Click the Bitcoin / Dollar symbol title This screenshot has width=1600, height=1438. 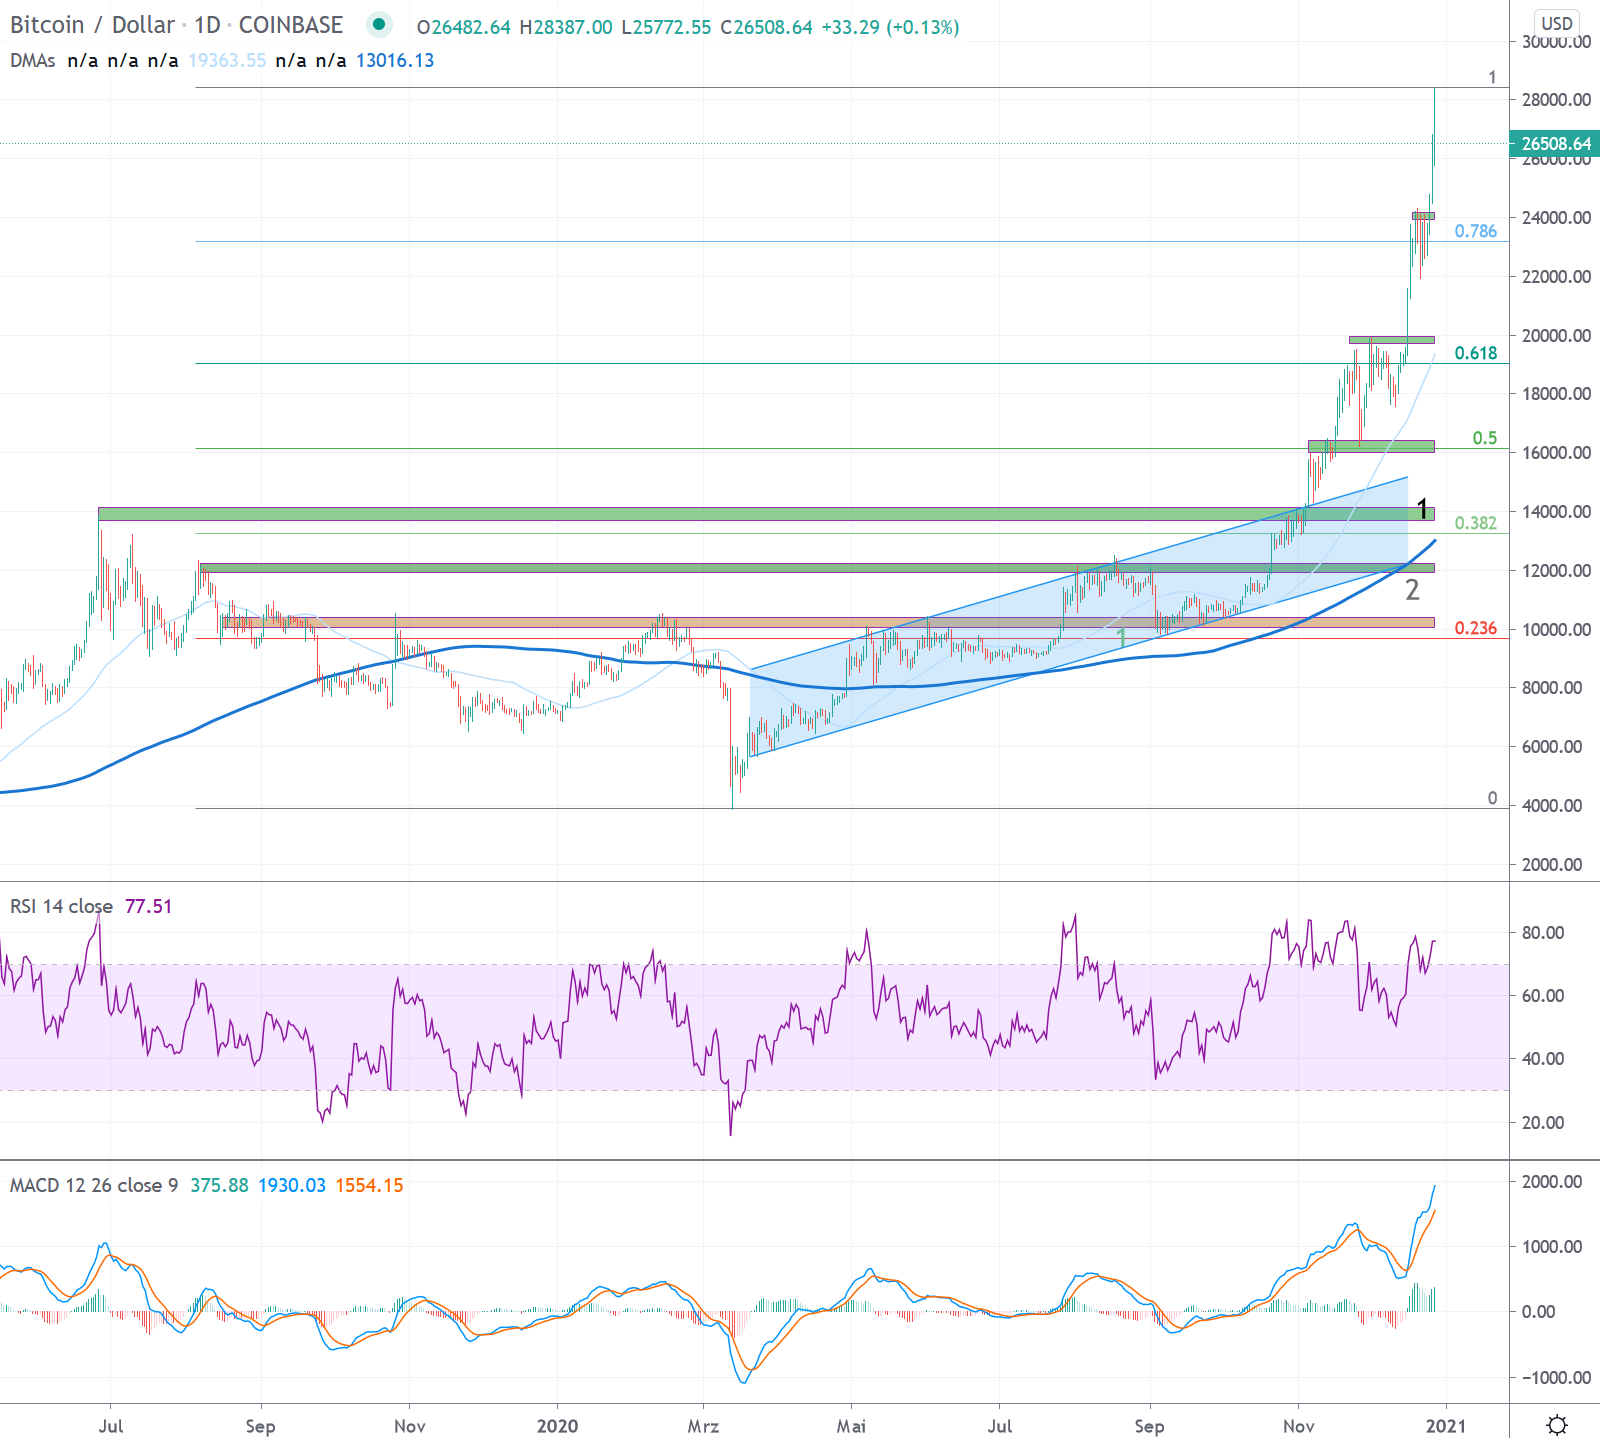(92, 25)
